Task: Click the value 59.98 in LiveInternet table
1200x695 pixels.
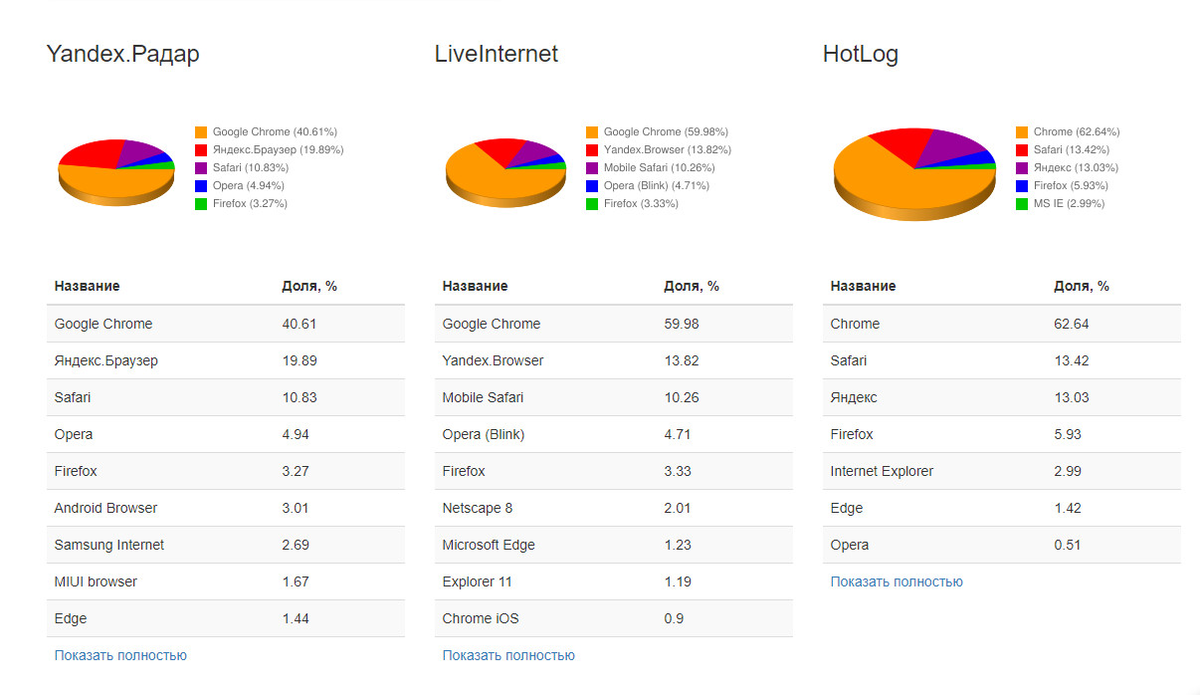Action: pyautogui.click(x=681, y=324)
